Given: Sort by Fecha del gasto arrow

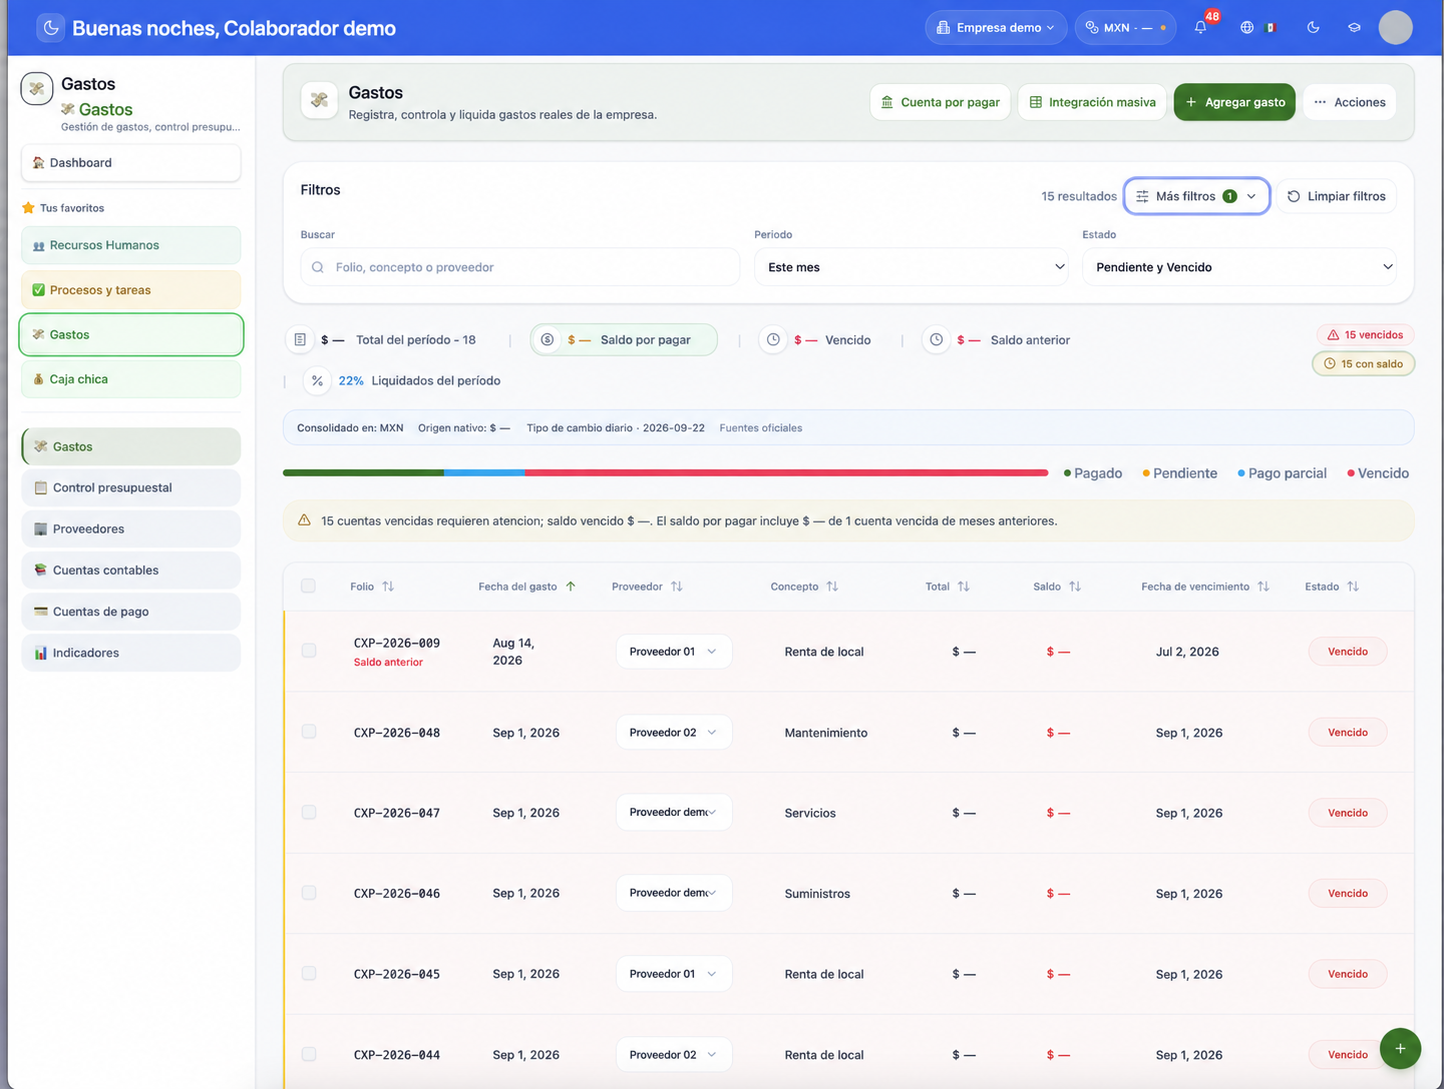Looking at the screenshot, I should coord(570,586).
